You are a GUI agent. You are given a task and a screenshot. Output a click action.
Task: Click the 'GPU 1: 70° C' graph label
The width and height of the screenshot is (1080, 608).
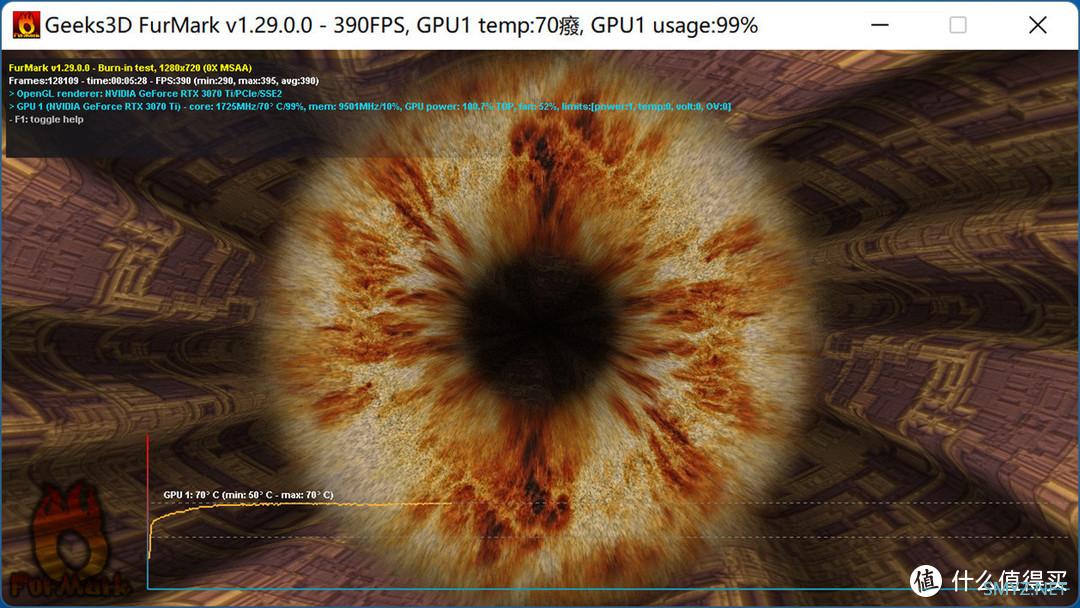coord(248,494)
